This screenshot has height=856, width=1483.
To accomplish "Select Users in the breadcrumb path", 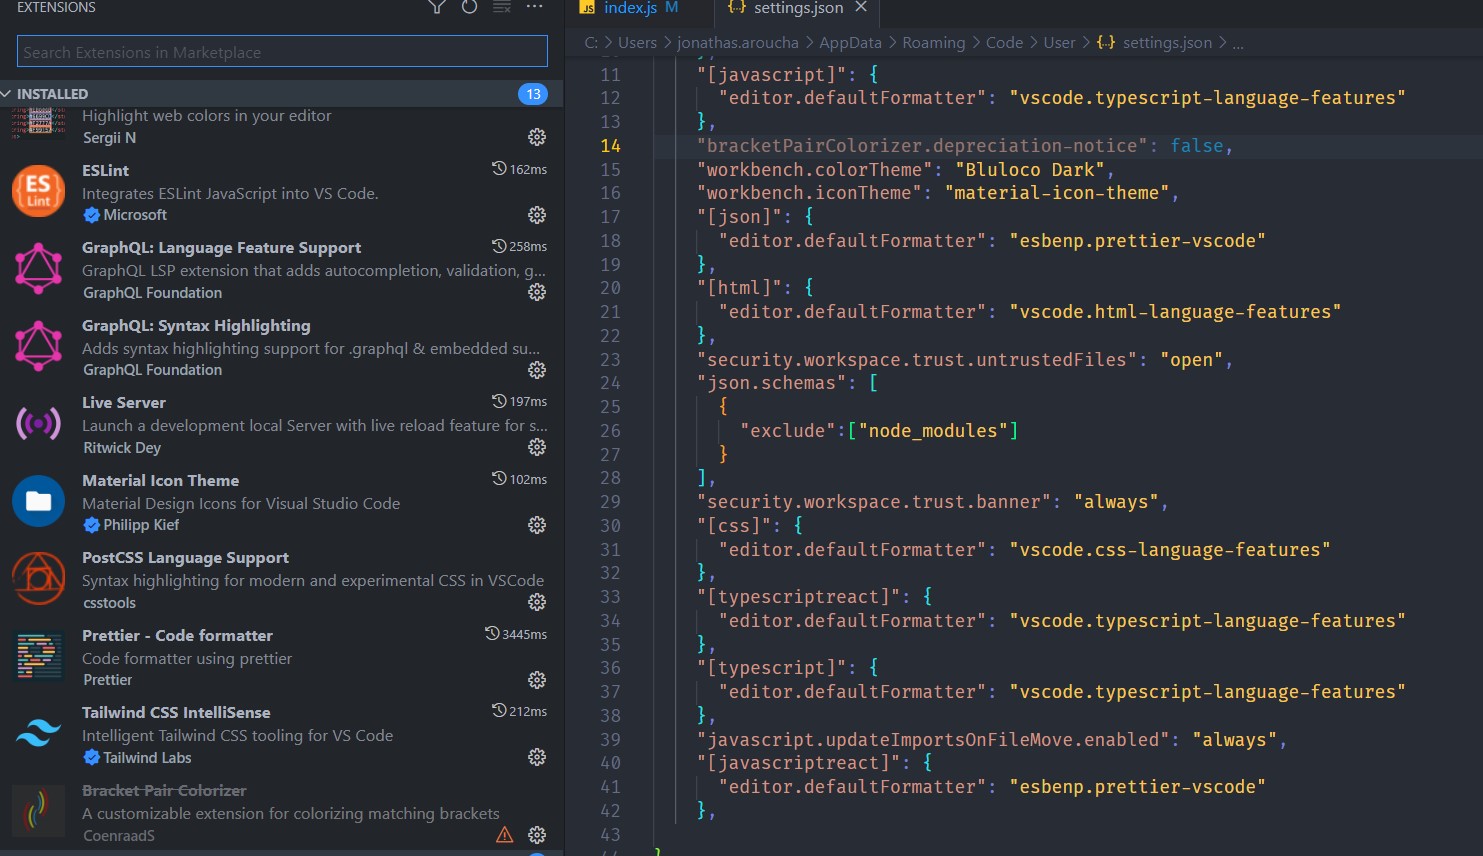I will [x=637, y=43].
